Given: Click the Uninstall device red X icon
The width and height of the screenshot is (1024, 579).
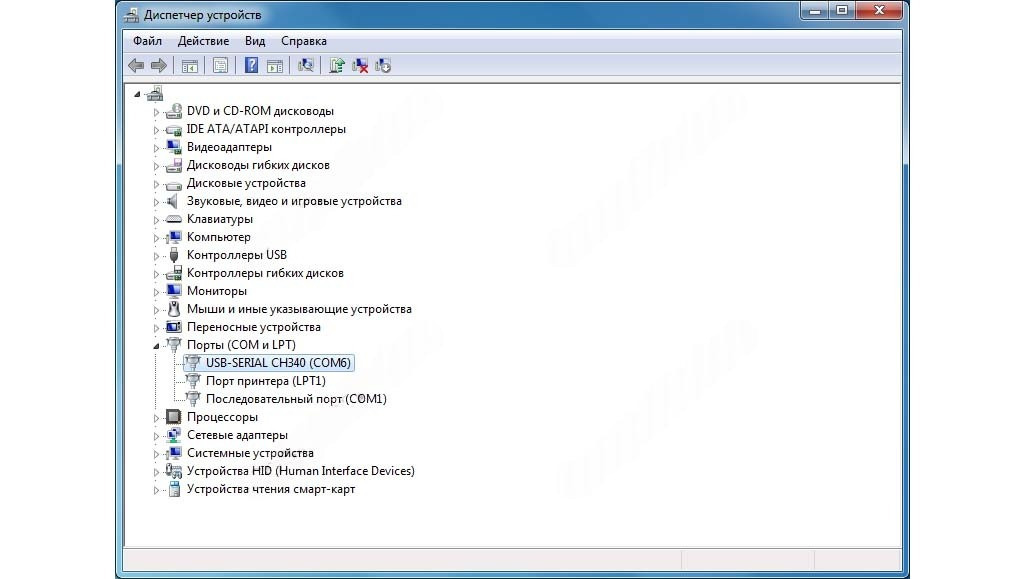Looking at the screenshot, I should coord(360,66).
